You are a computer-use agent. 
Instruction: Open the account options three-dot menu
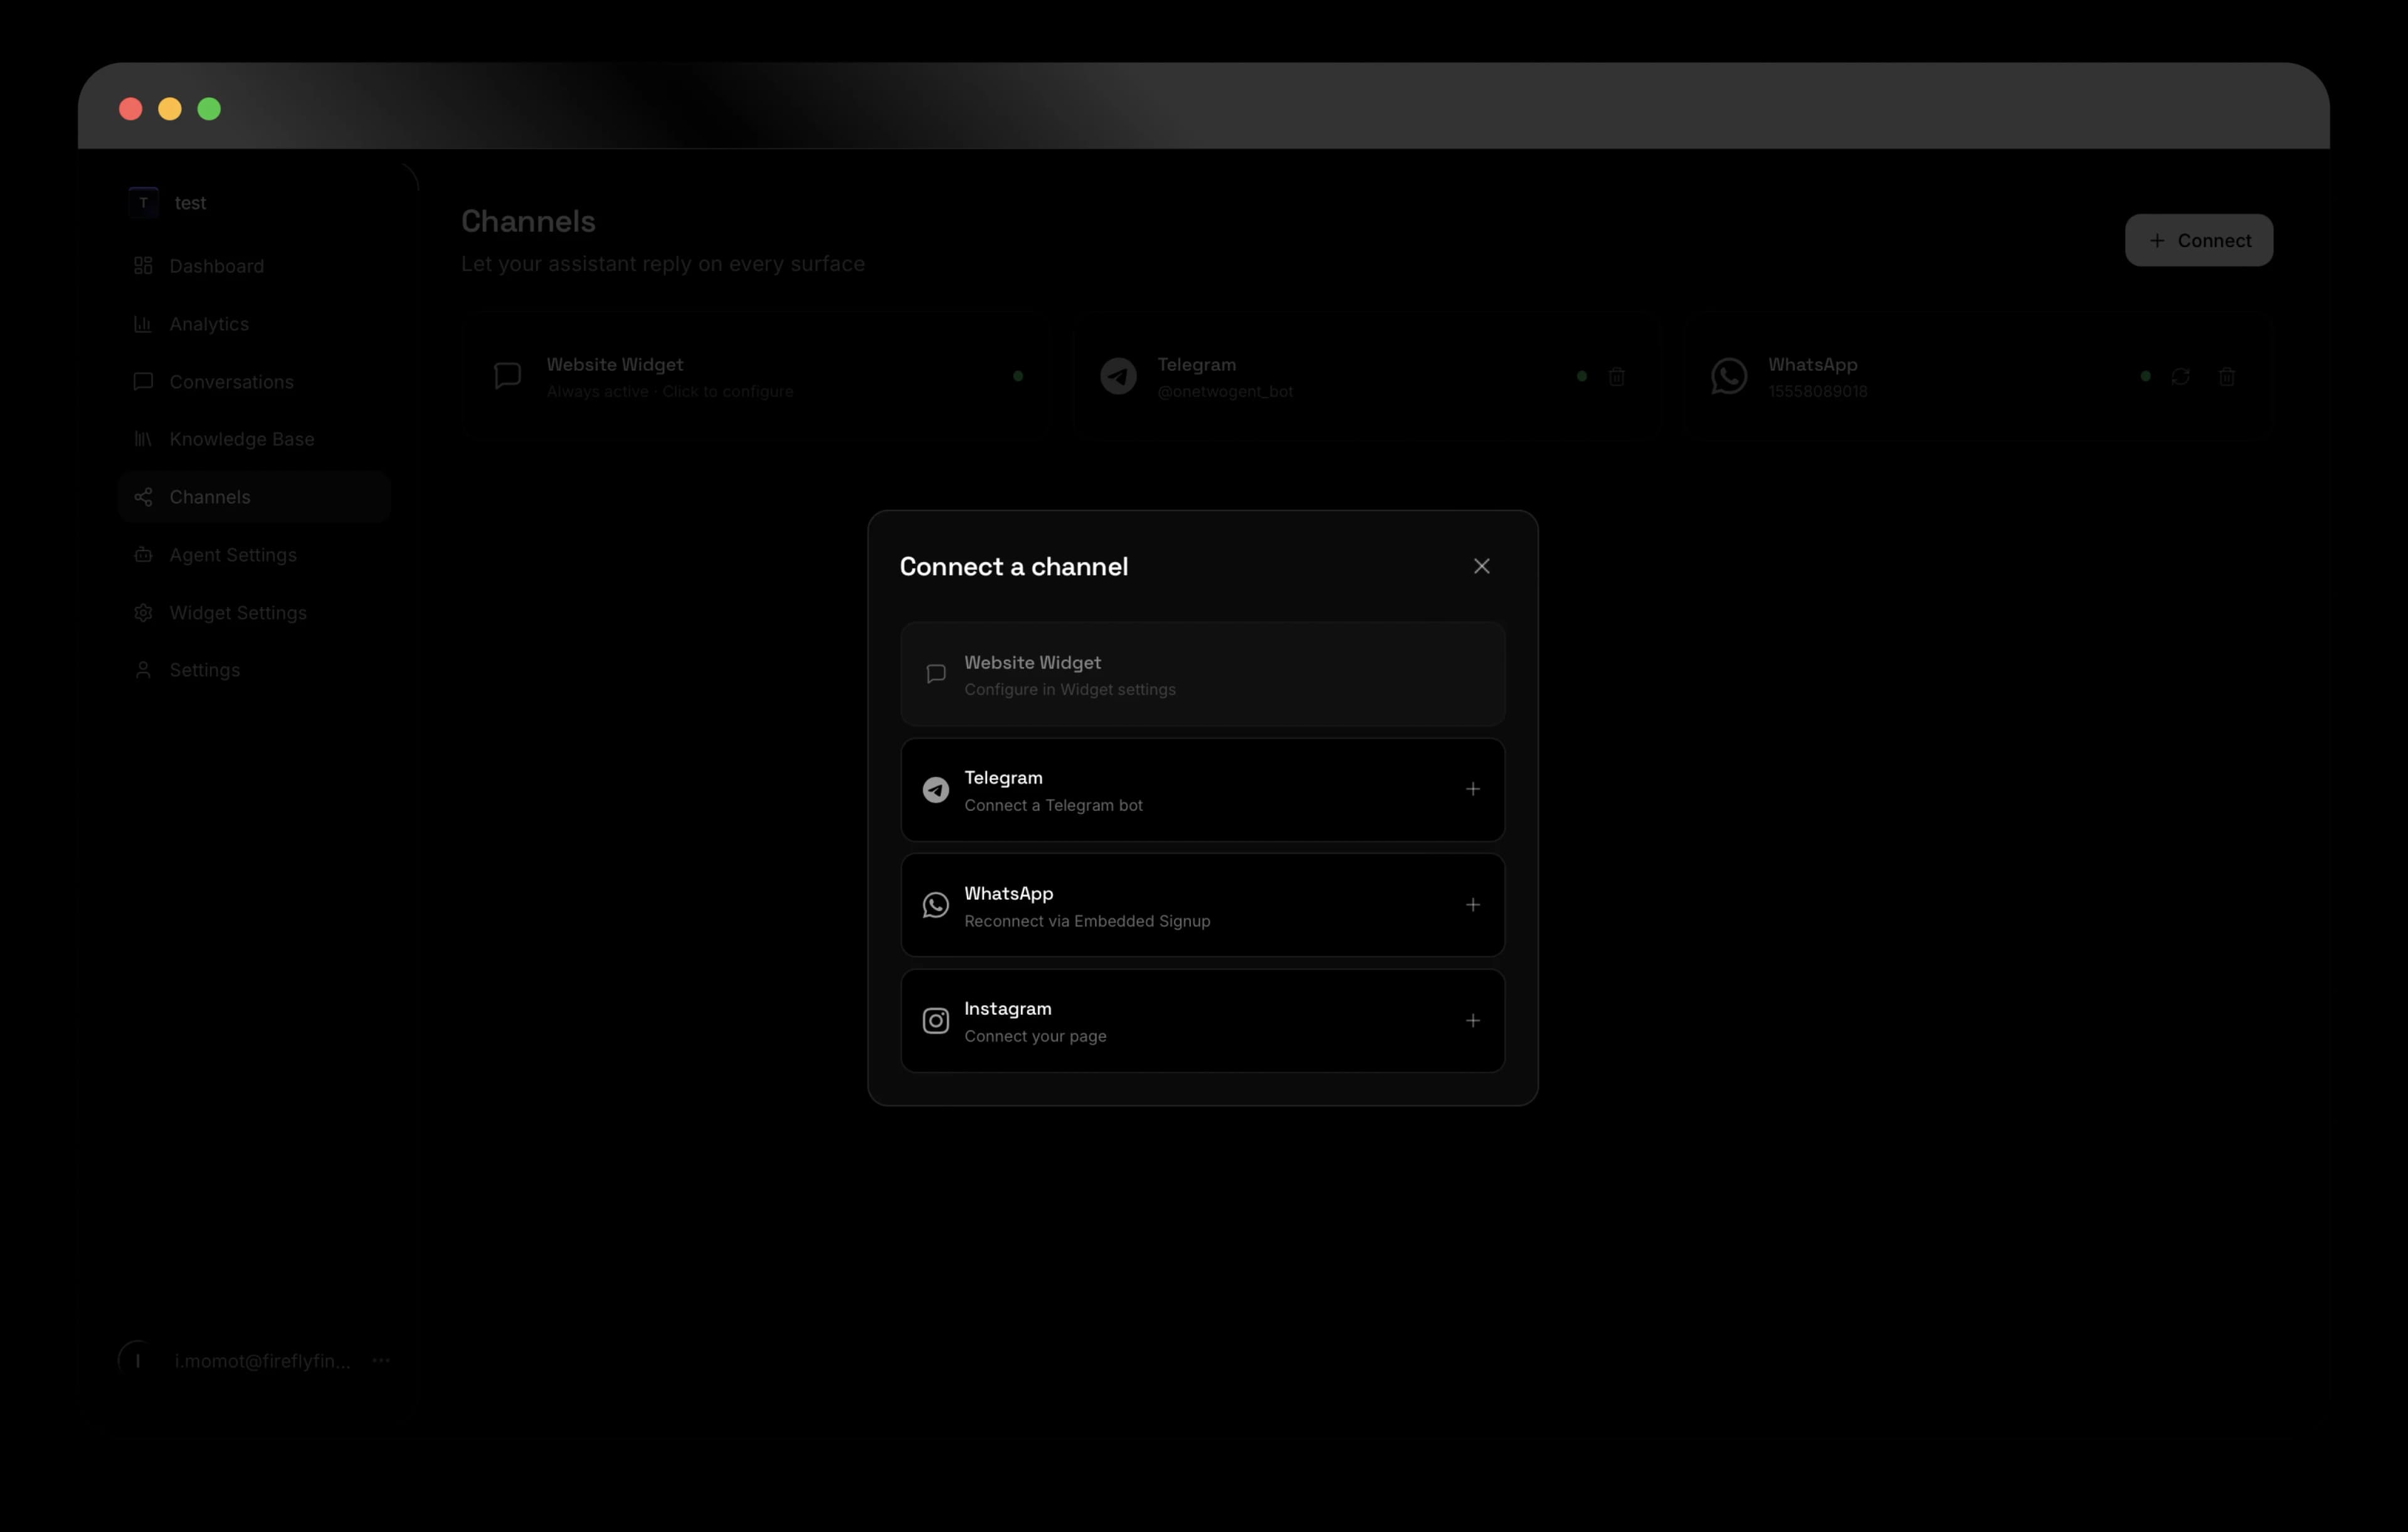381,1360
